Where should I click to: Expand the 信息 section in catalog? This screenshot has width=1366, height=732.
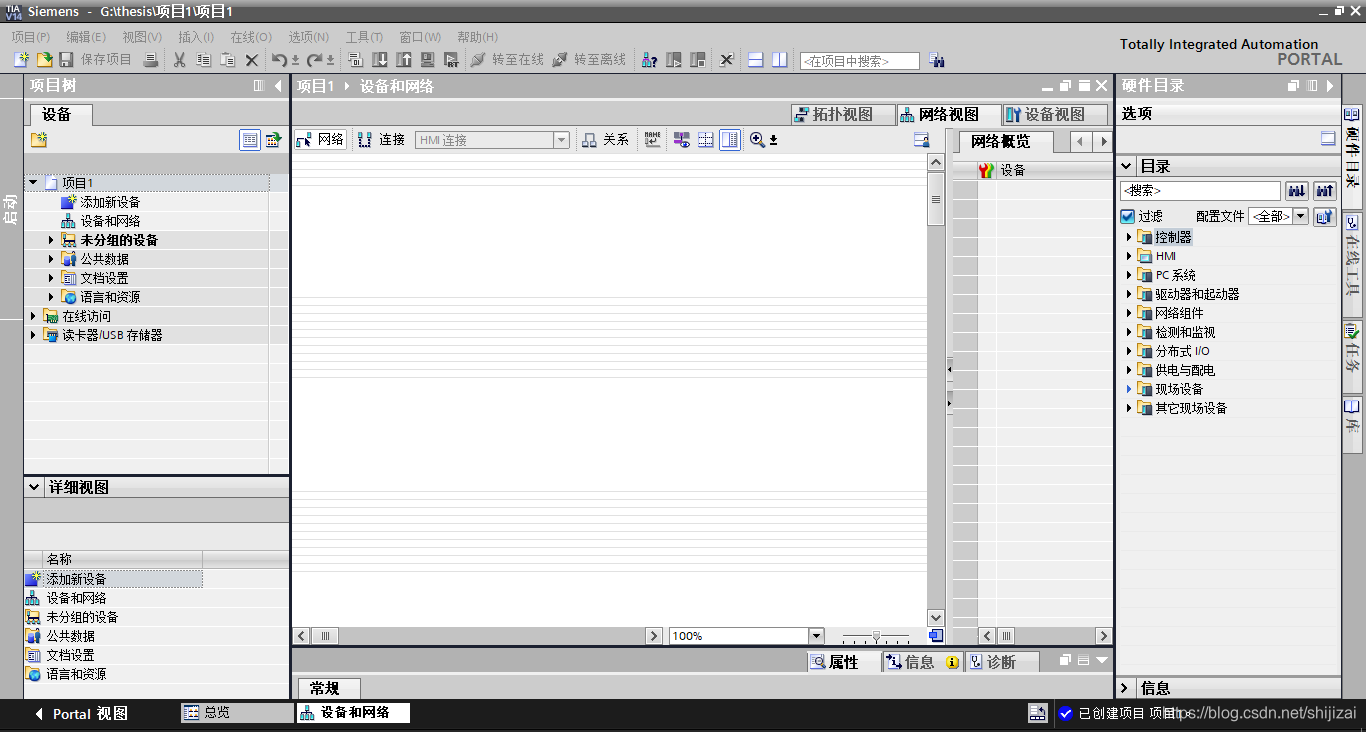(x=1125, y=688)
